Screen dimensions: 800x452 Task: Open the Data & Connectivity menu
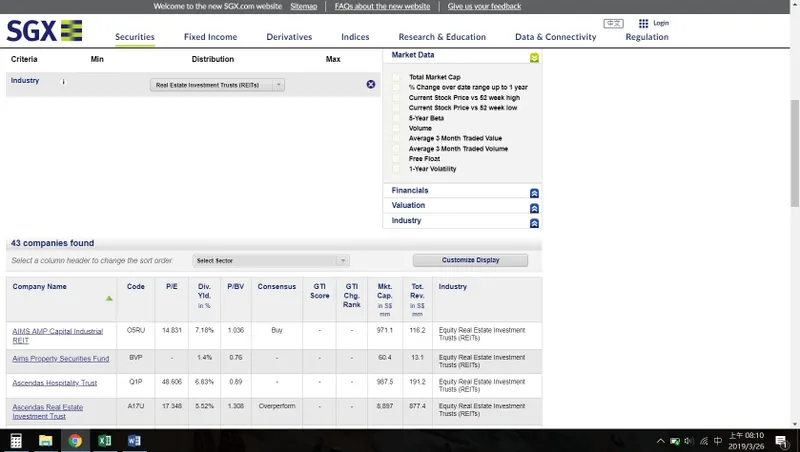tap(556, 37)
